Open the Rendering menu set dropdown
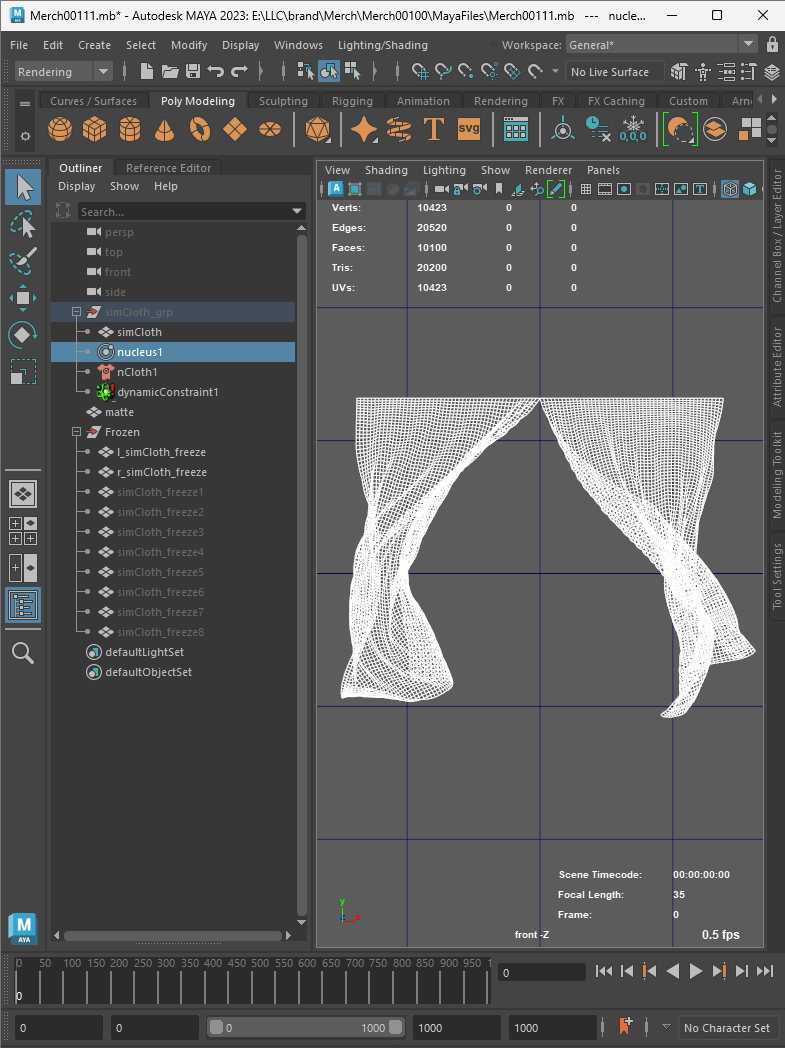This screenshot has width=785, height=1048. (63, 72)
